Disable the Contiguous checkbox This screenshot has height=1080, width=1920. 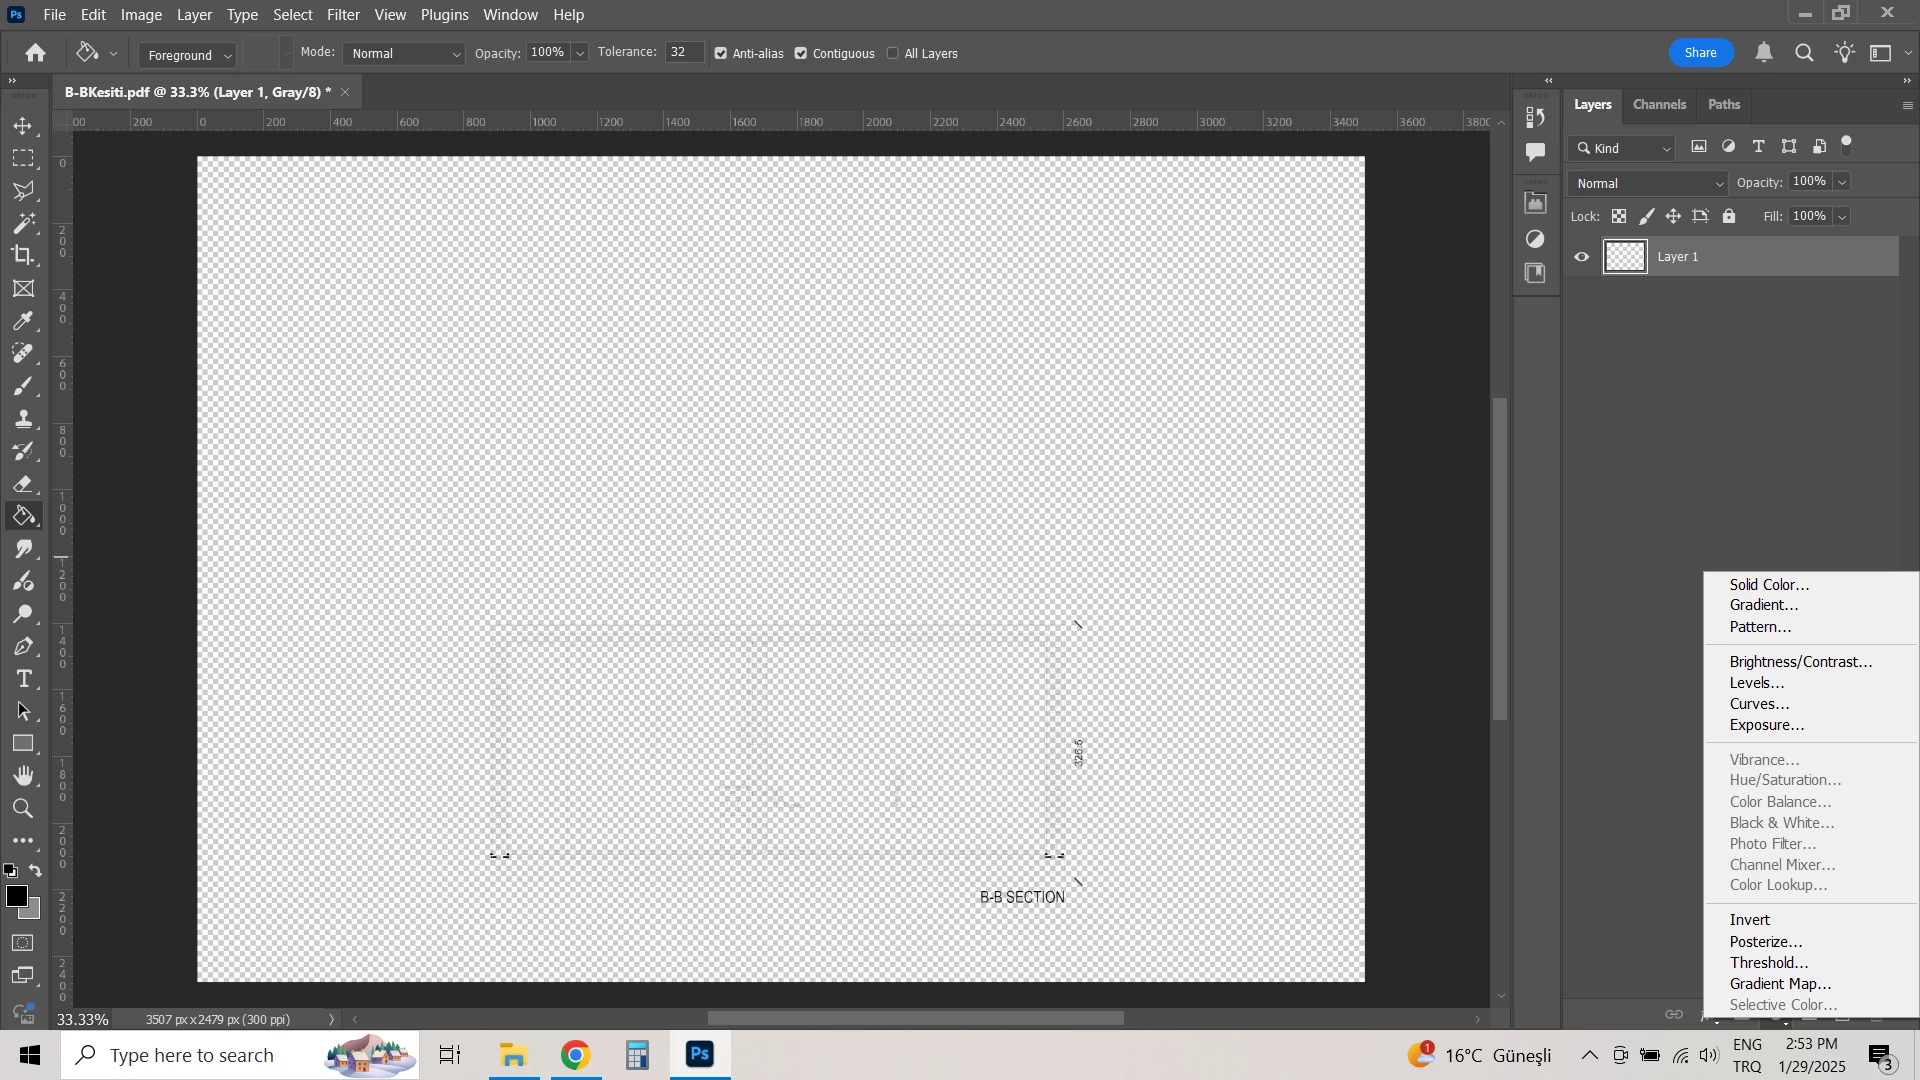tap(801, 54)
